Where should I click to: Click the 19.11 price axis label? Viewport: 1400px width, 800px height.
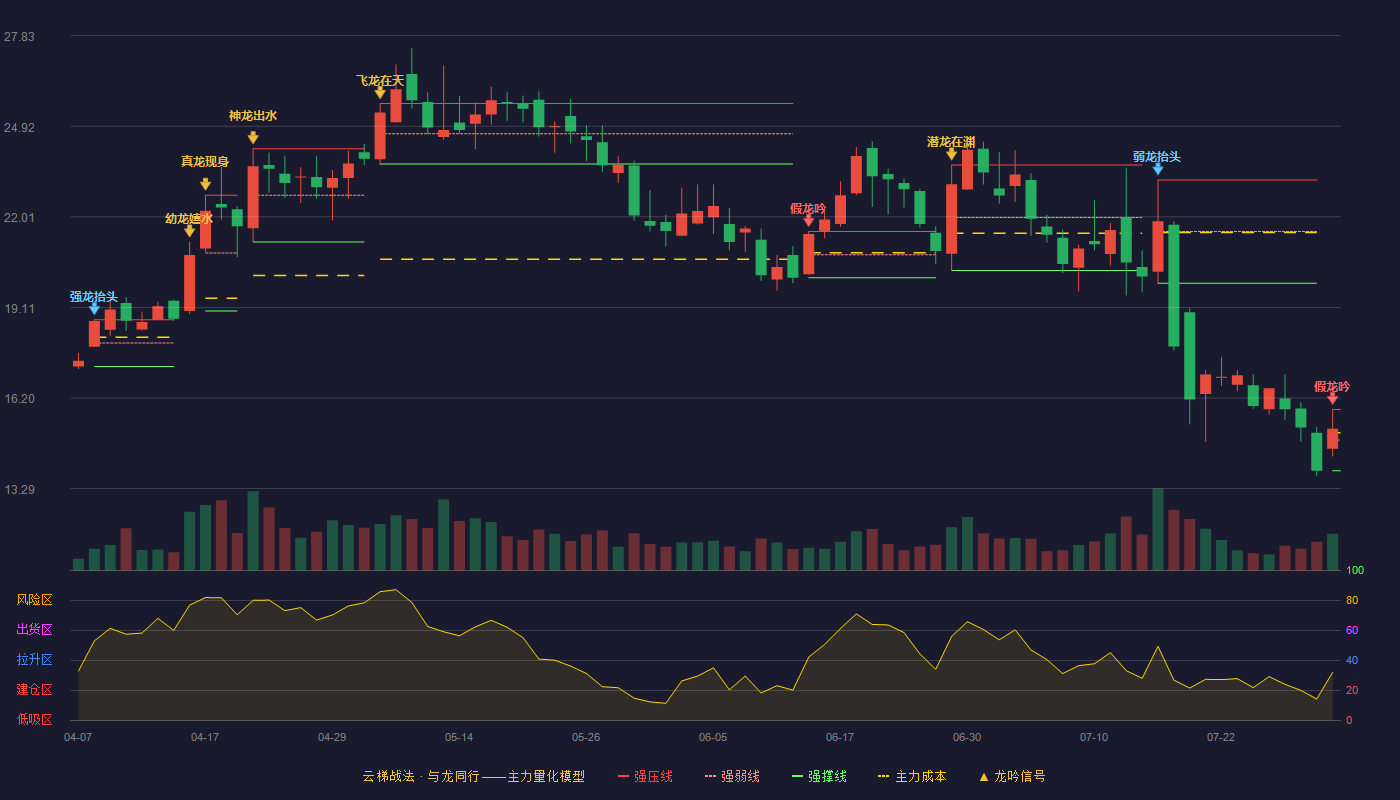[x=19, y=309]
